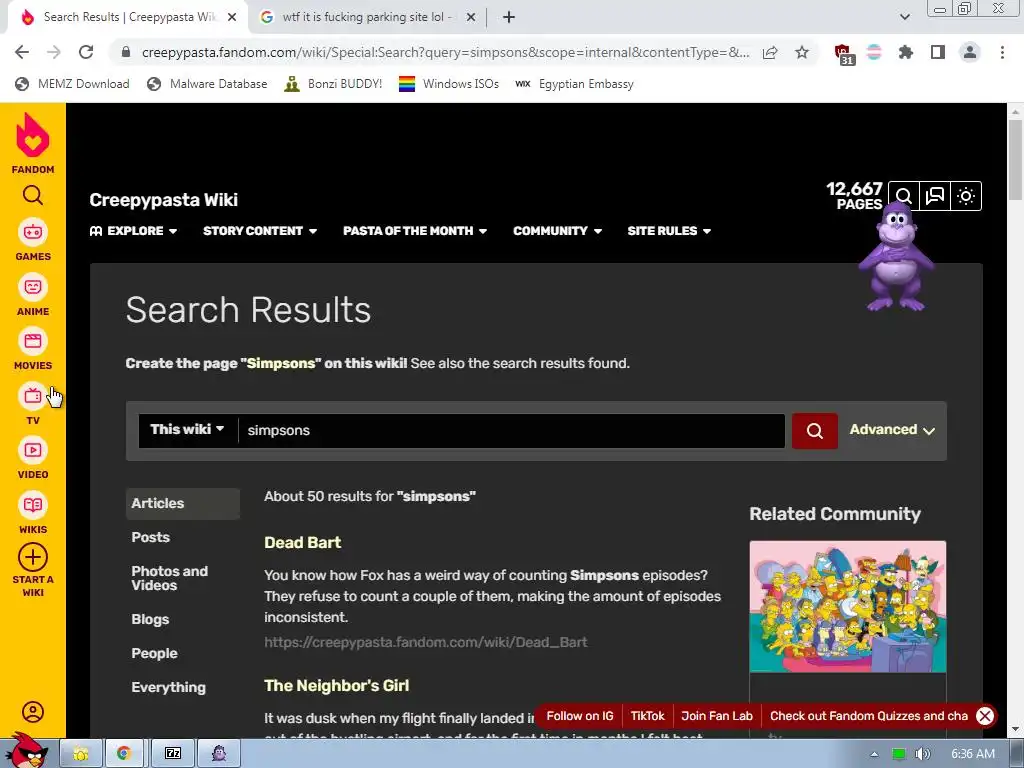This screenshot has height=768, width=1024.
Task: Open the Windows ISOs bookmark
Action: tap(449, 84)
